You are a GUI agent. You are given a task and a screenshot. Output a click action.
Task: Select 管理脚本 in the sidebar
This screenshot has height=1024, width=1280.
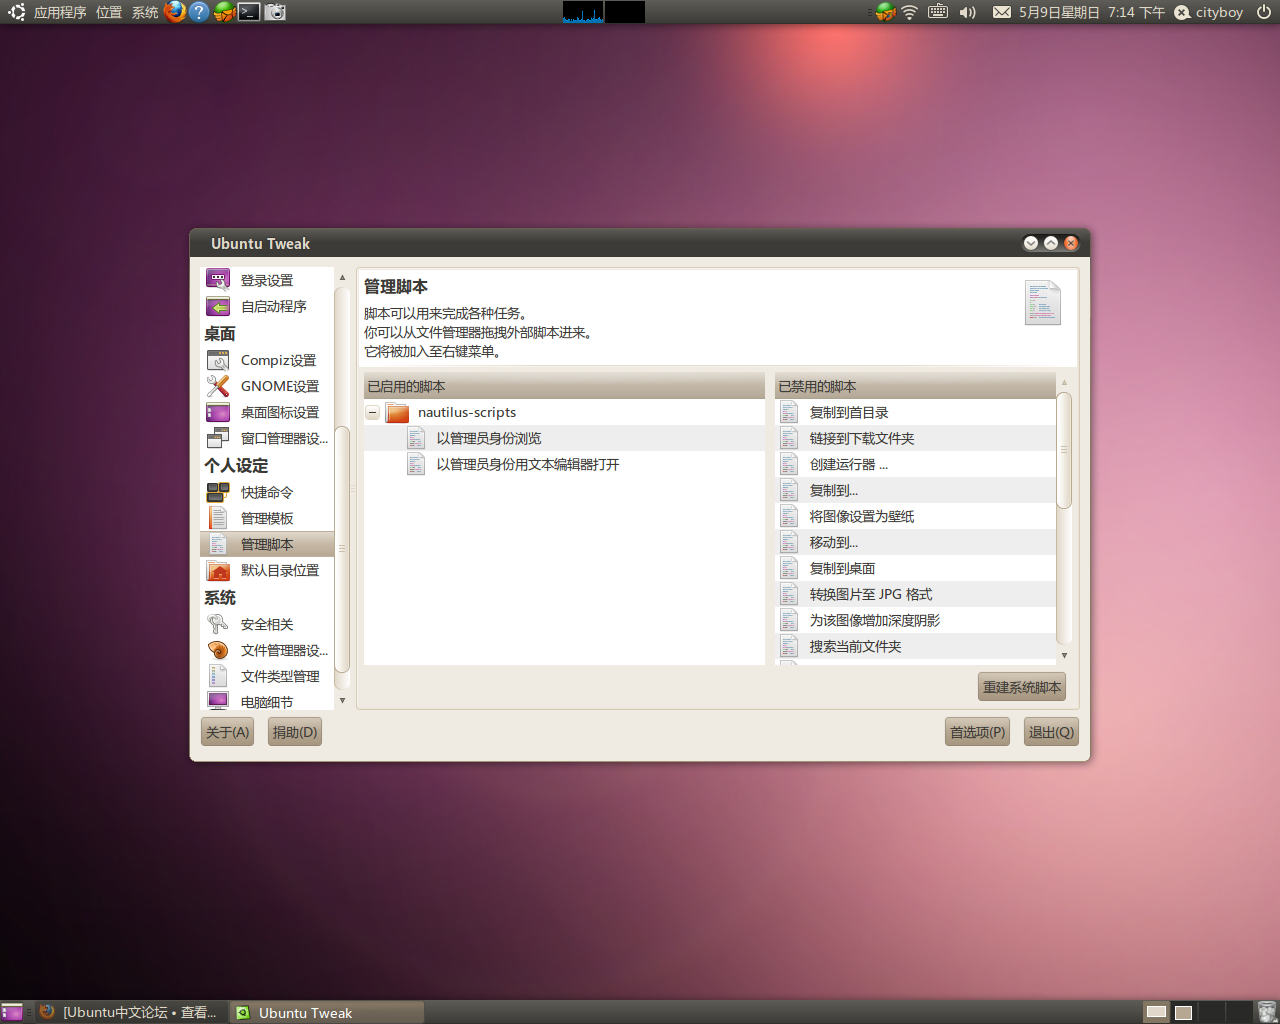click(267, 544)
